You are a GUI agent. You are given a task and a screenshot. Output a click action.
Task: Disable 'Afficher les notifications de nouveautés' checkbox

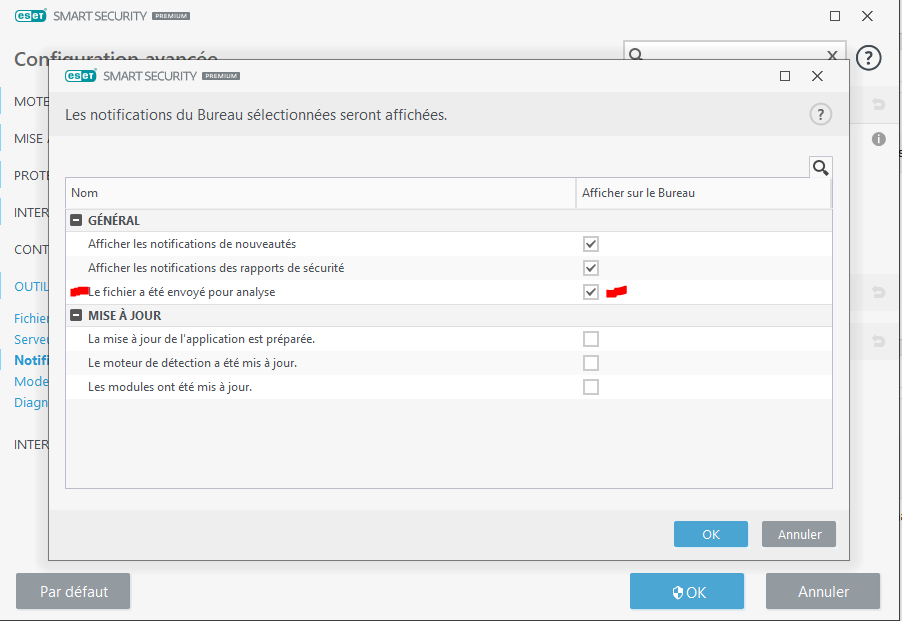tap(591, 244)
